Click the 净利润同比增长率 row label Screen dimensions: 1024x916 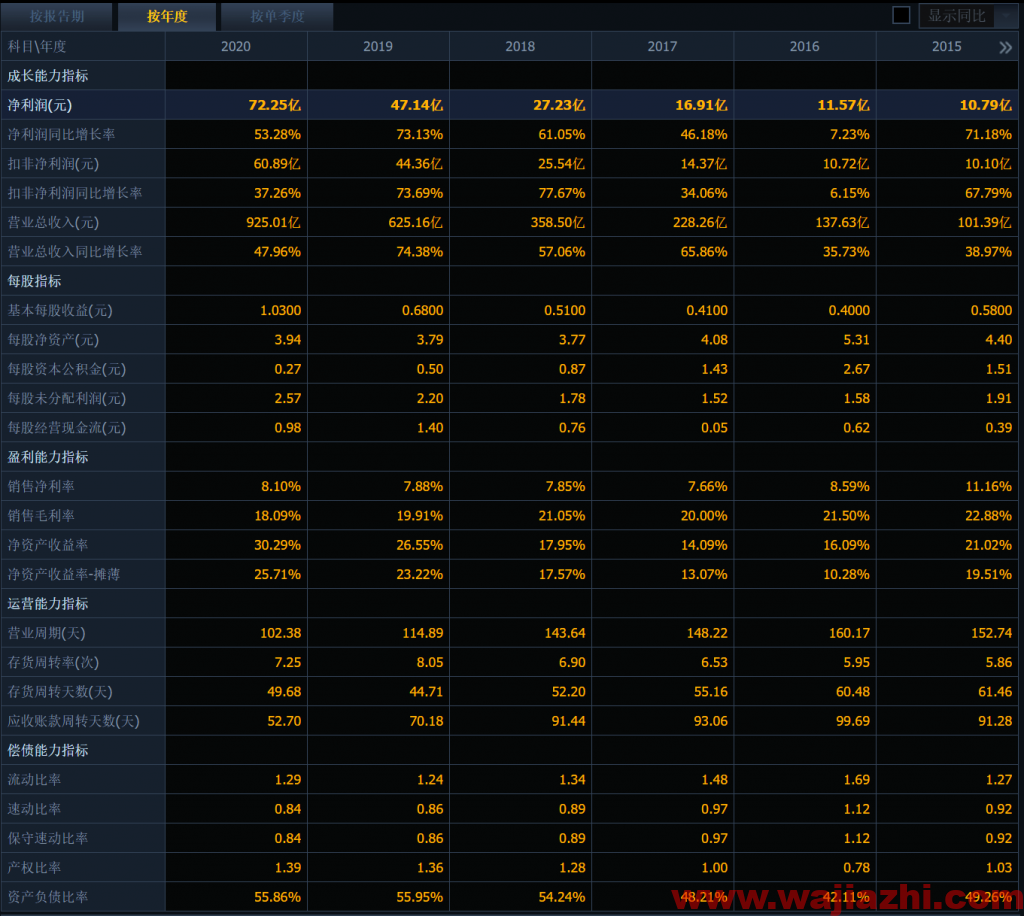pos(61,134)
